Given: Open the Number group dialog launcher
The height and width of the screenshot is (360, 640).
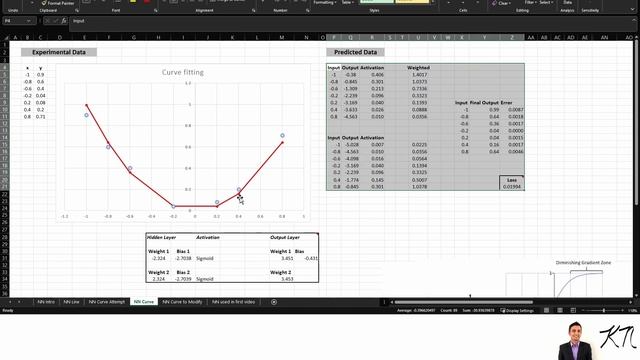Looking at the screenshot, I should tap(307, 11).
